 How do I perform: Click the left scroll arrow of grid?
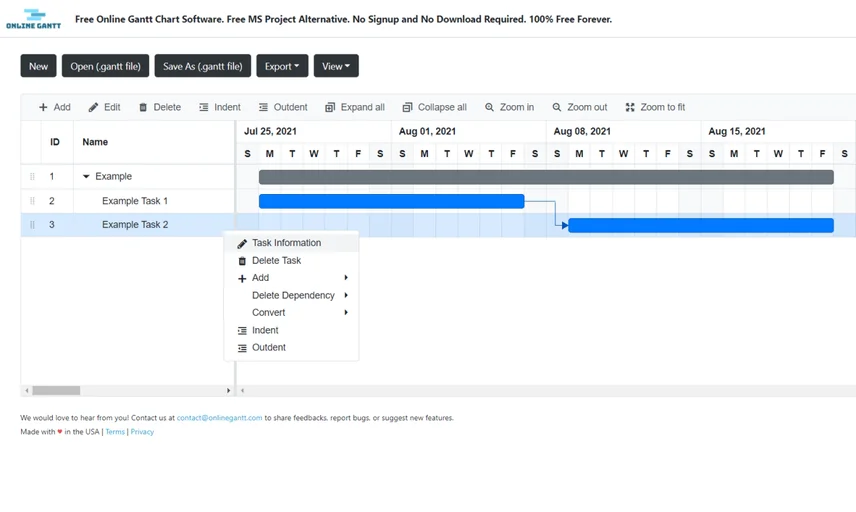coord(26,390)
